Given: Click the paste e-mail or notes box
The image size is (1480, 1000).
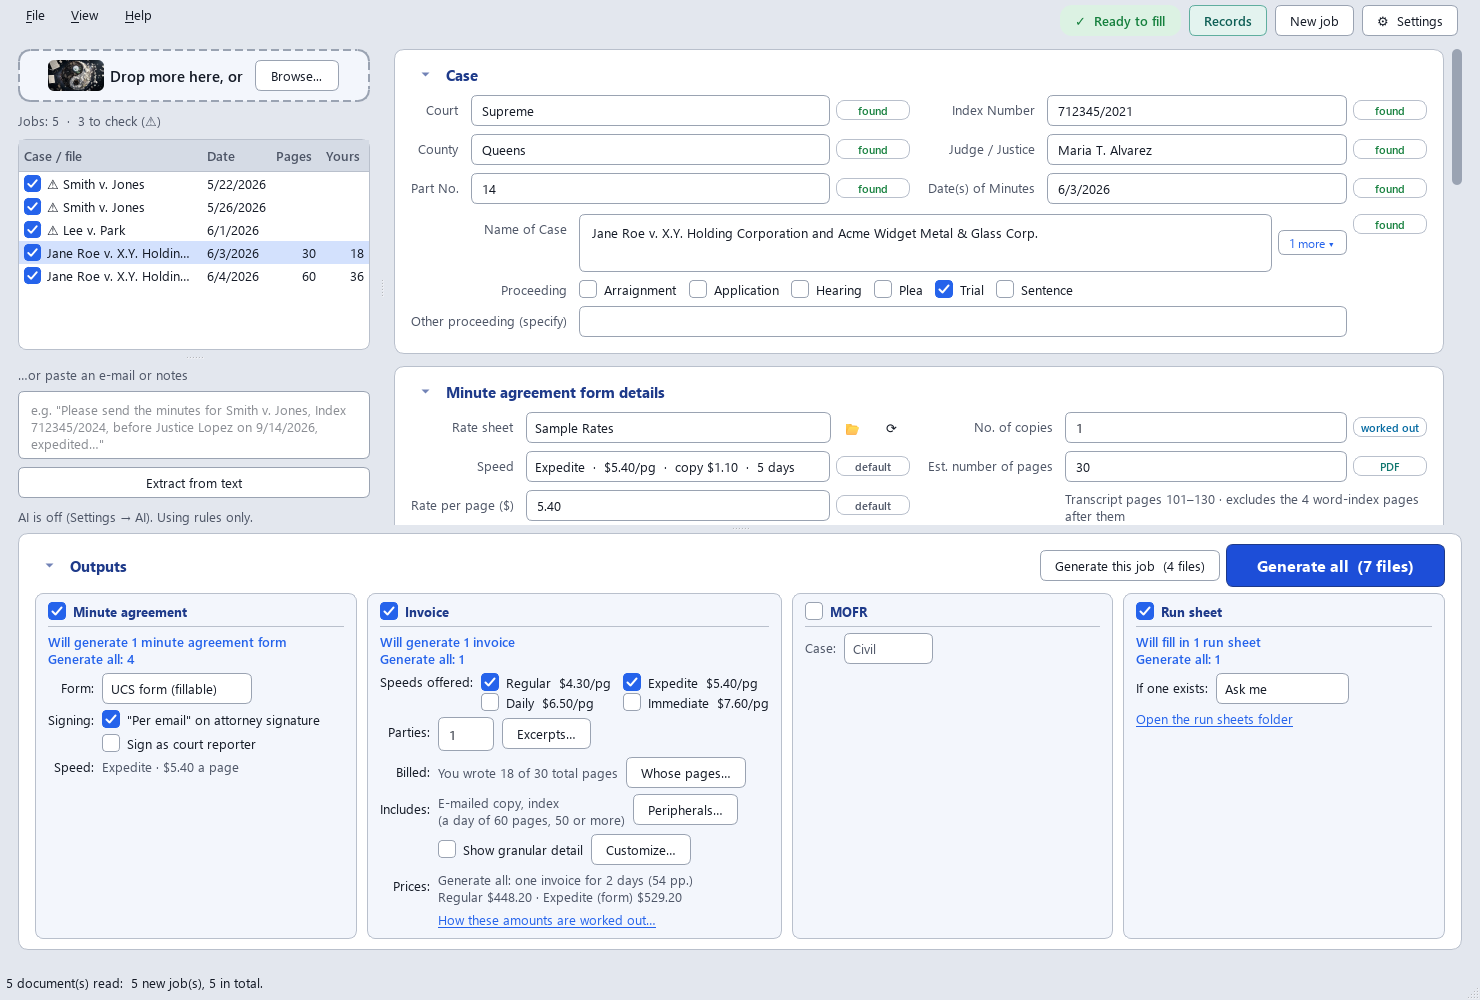Looking at the screenshot, I should point(194,425).
